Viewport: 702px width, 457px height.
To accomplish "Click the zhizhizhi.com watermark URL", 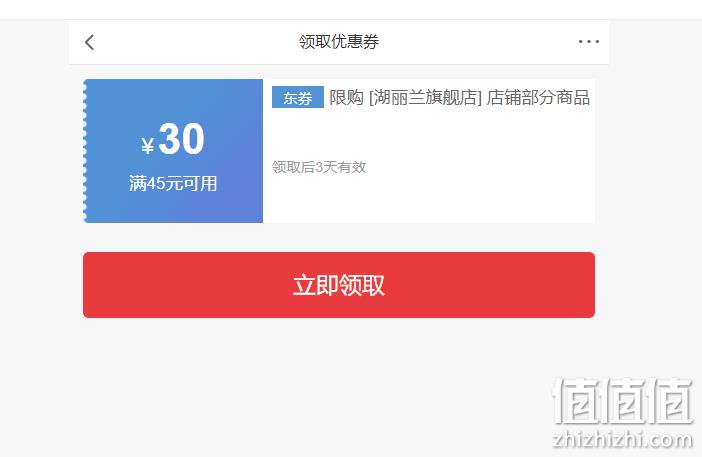I will (623, 439).
